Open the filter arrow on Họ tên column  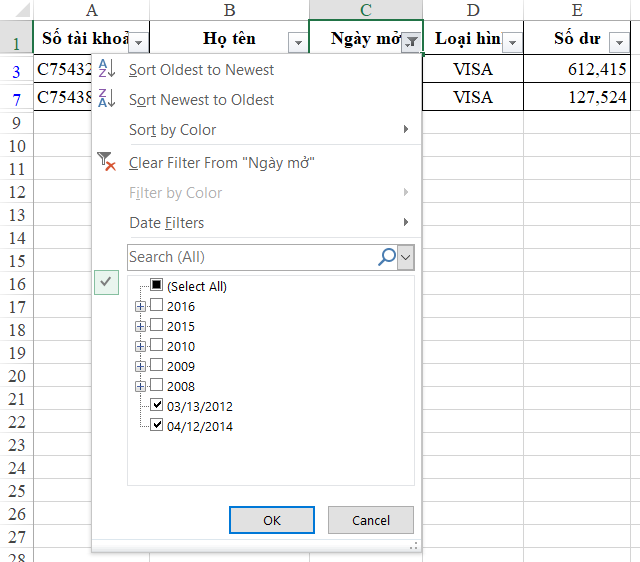297,42
